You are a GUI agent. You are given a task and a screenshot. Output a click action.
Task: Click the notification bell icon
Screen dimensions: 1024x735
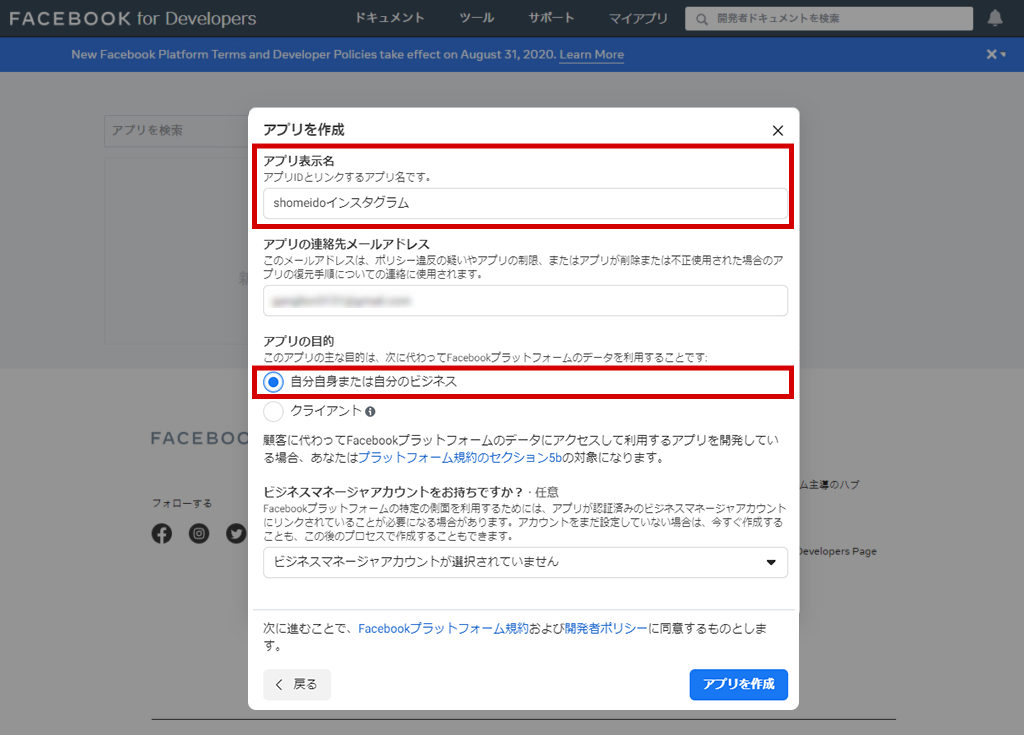pyautogui.click(x=995, y=18)
